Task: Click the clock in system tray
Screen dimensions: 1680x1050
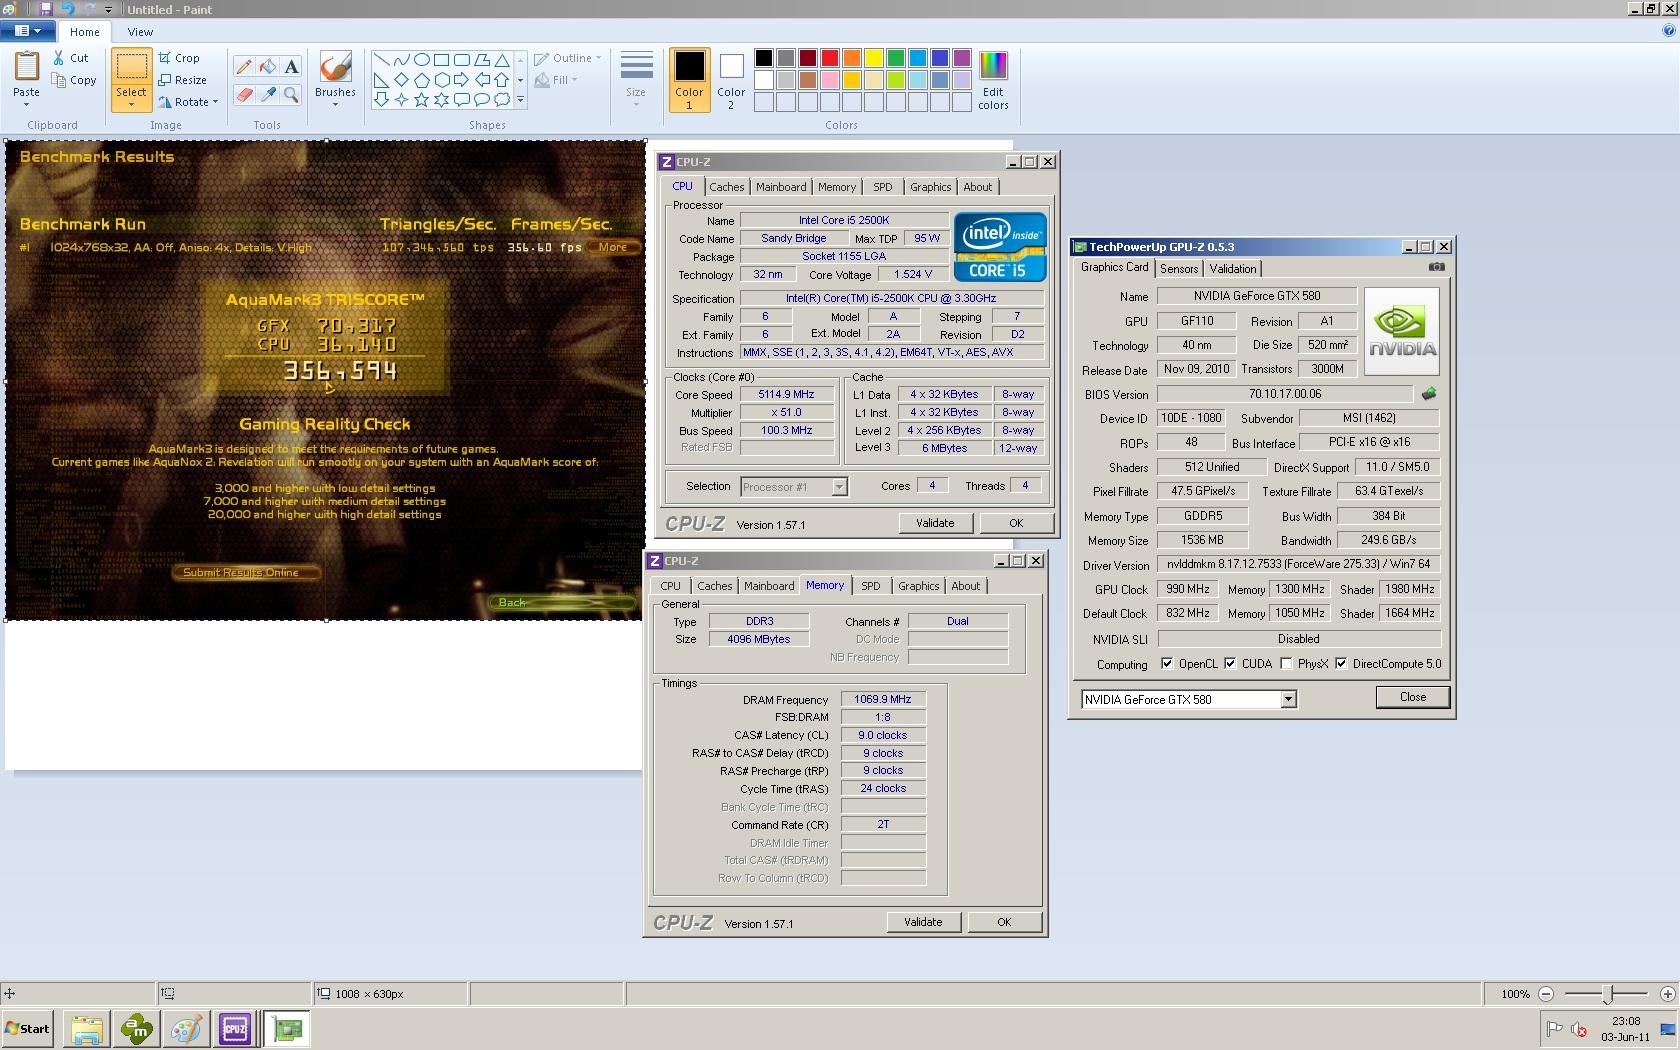Action: click(1625, 1029)
